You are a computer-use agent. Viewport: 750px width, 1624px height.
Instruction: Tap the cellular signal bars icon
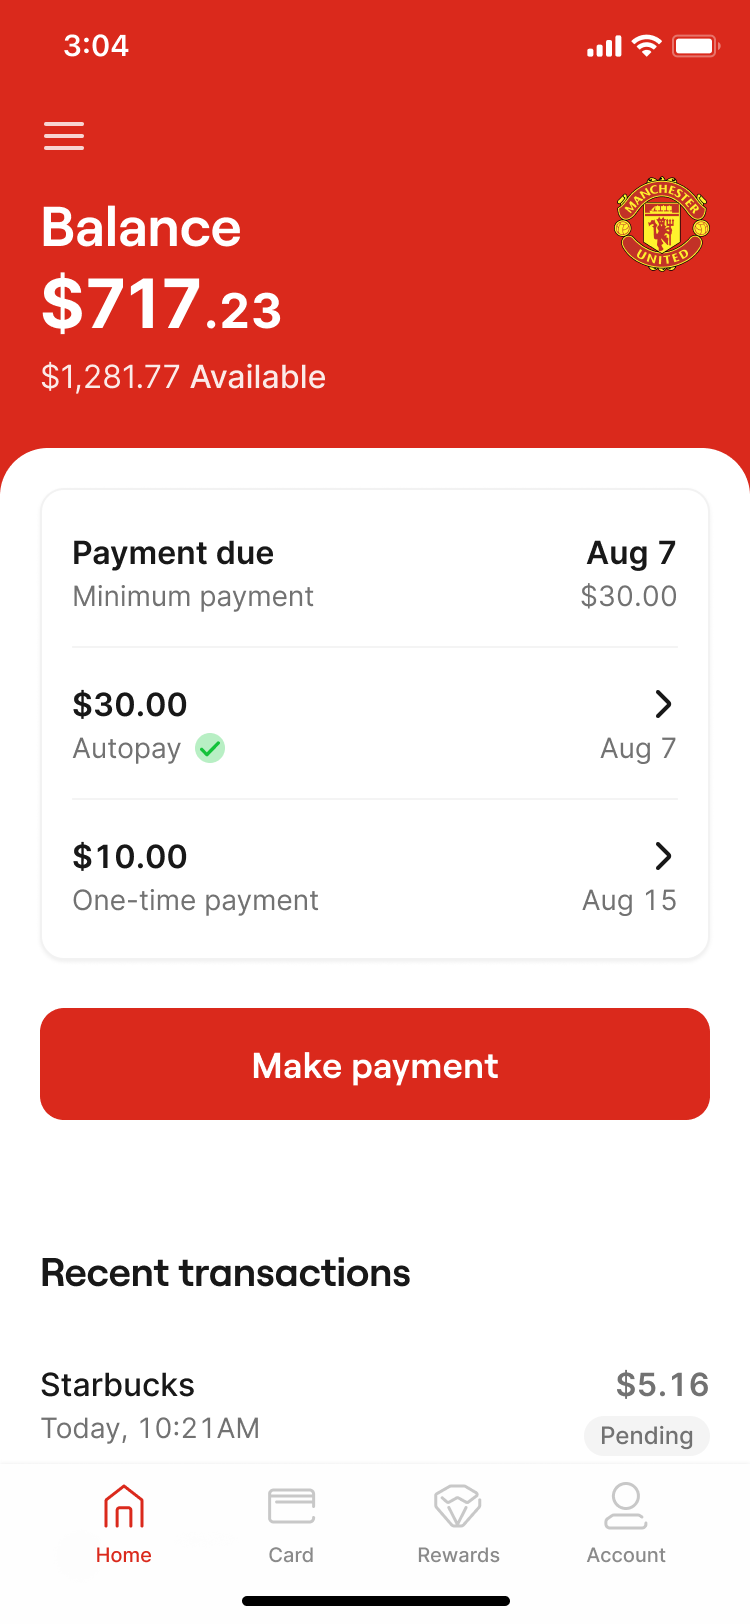click(604, 46)
